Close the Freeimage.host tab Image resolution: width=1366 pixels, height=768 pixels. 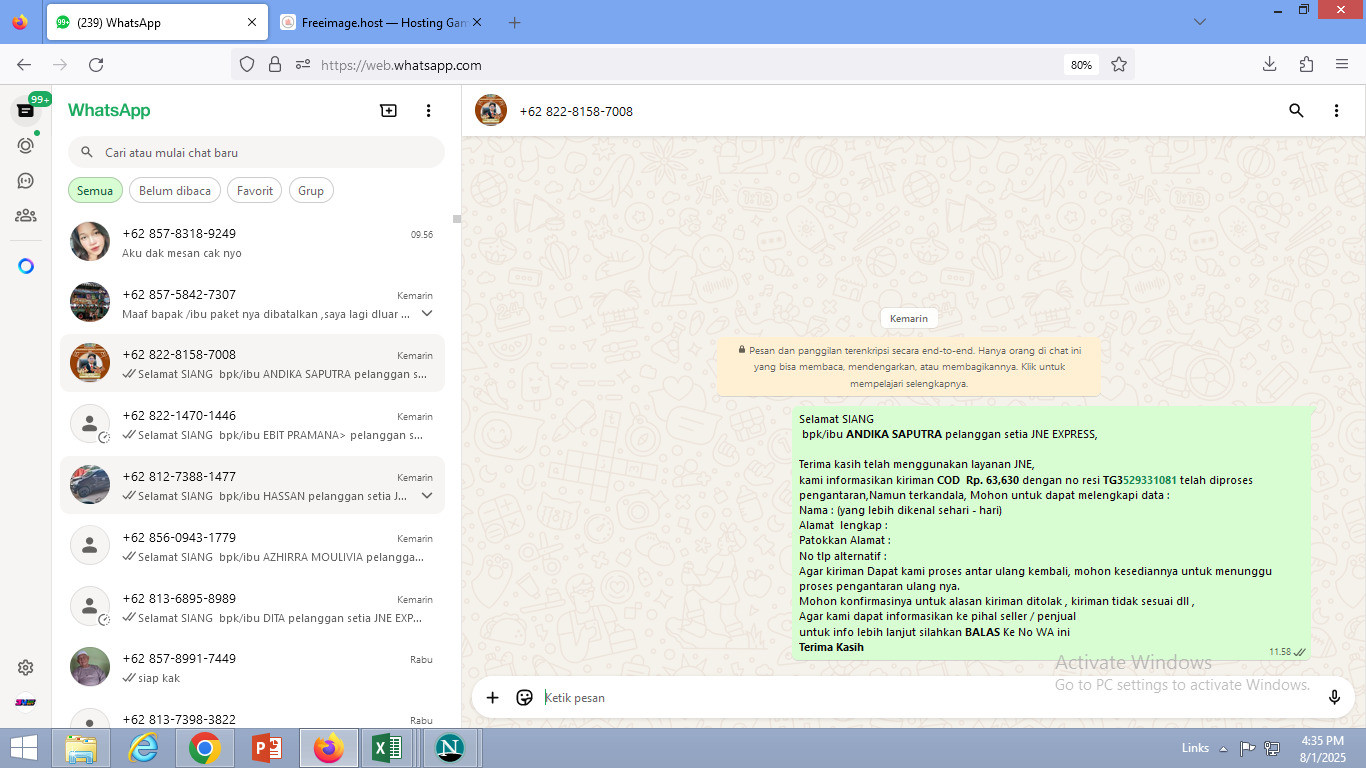click(476, 22)
